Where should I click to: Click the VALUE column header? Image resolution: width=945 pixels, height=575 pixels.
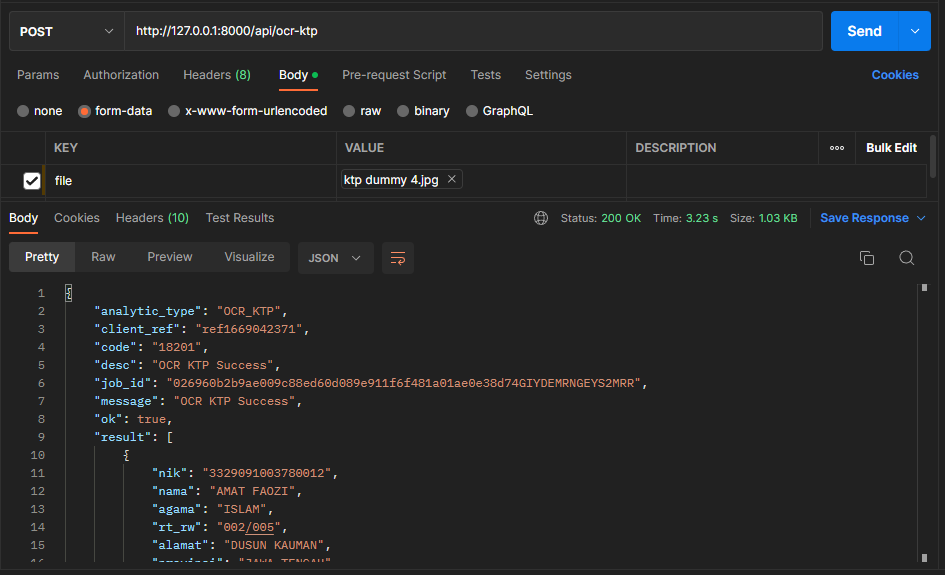click(x=364, y=148)
